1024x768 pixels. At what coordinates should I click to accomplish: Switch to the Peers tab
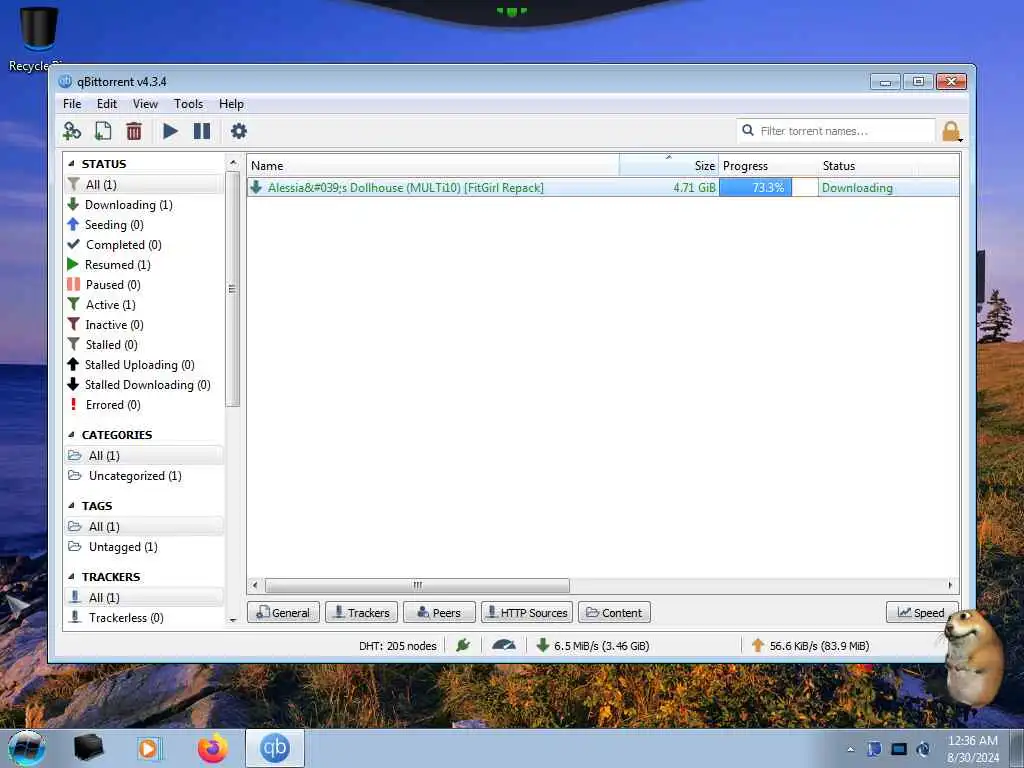pyautogui.click(x=439, y=613)
